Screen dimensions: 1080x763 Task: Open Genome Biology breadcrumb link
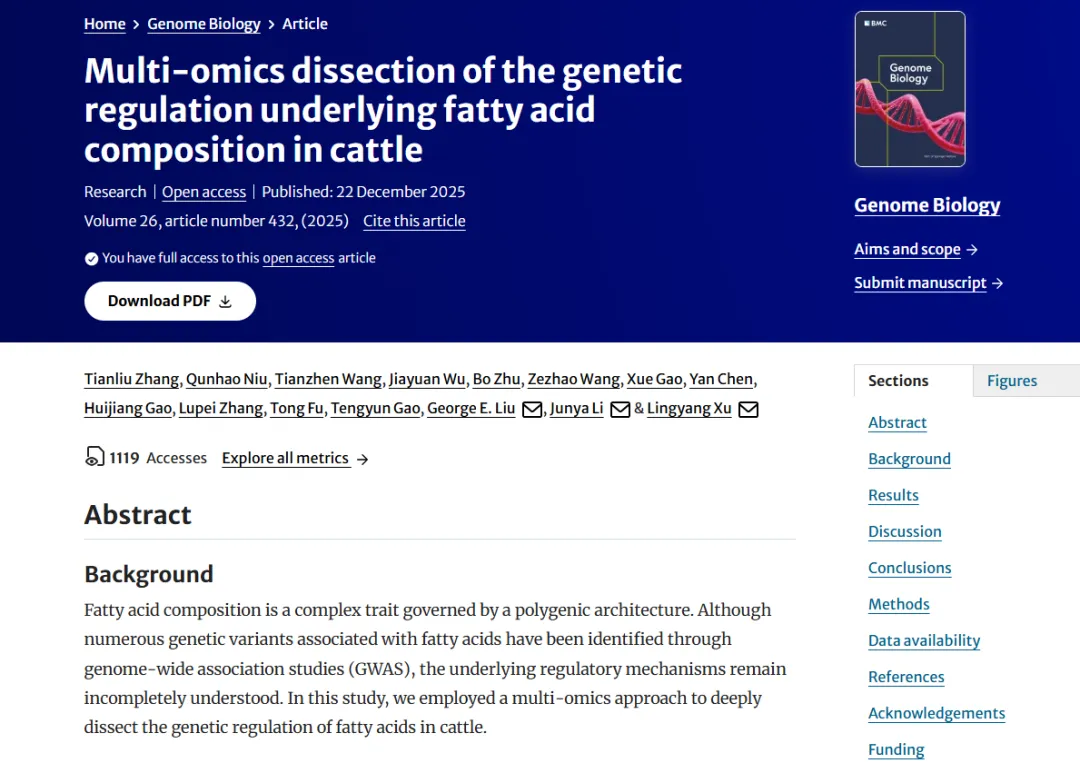204,24
